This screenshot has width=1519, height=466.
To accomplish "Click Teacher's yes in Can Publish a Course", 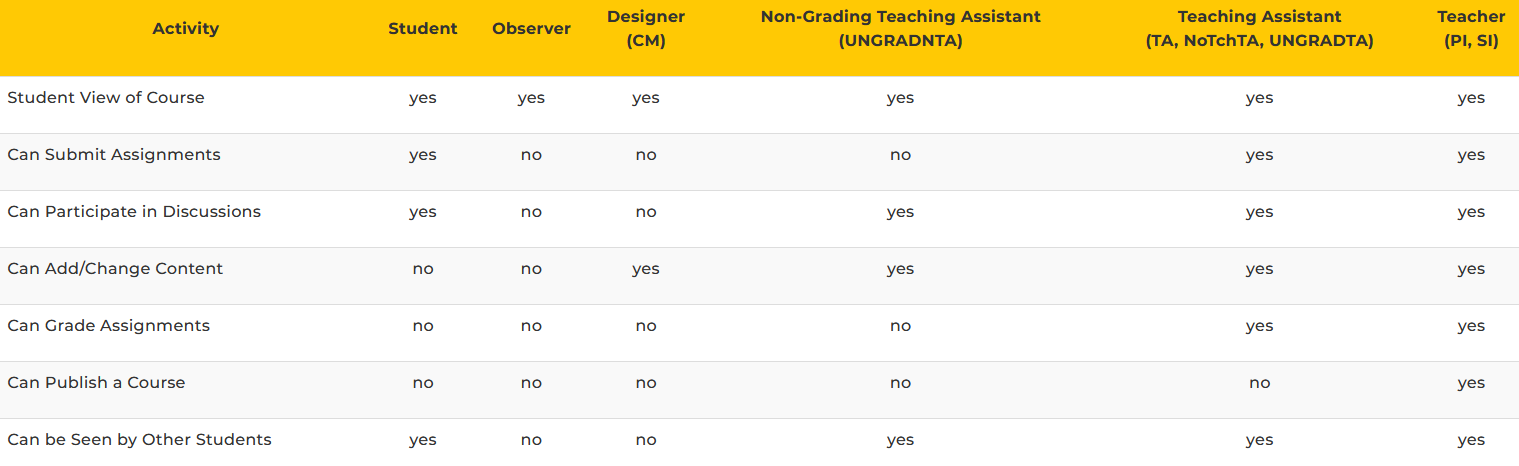I will tap(1471, 383).
